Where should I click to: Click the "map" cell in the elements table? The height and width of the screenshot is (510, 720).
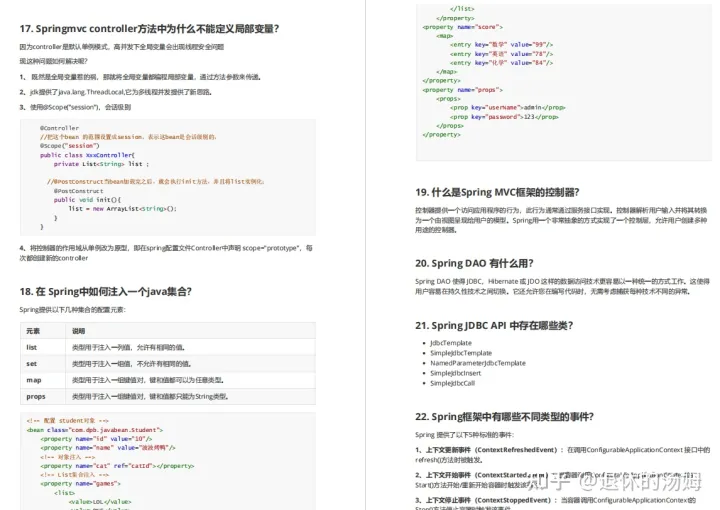[x=43, y=380]
